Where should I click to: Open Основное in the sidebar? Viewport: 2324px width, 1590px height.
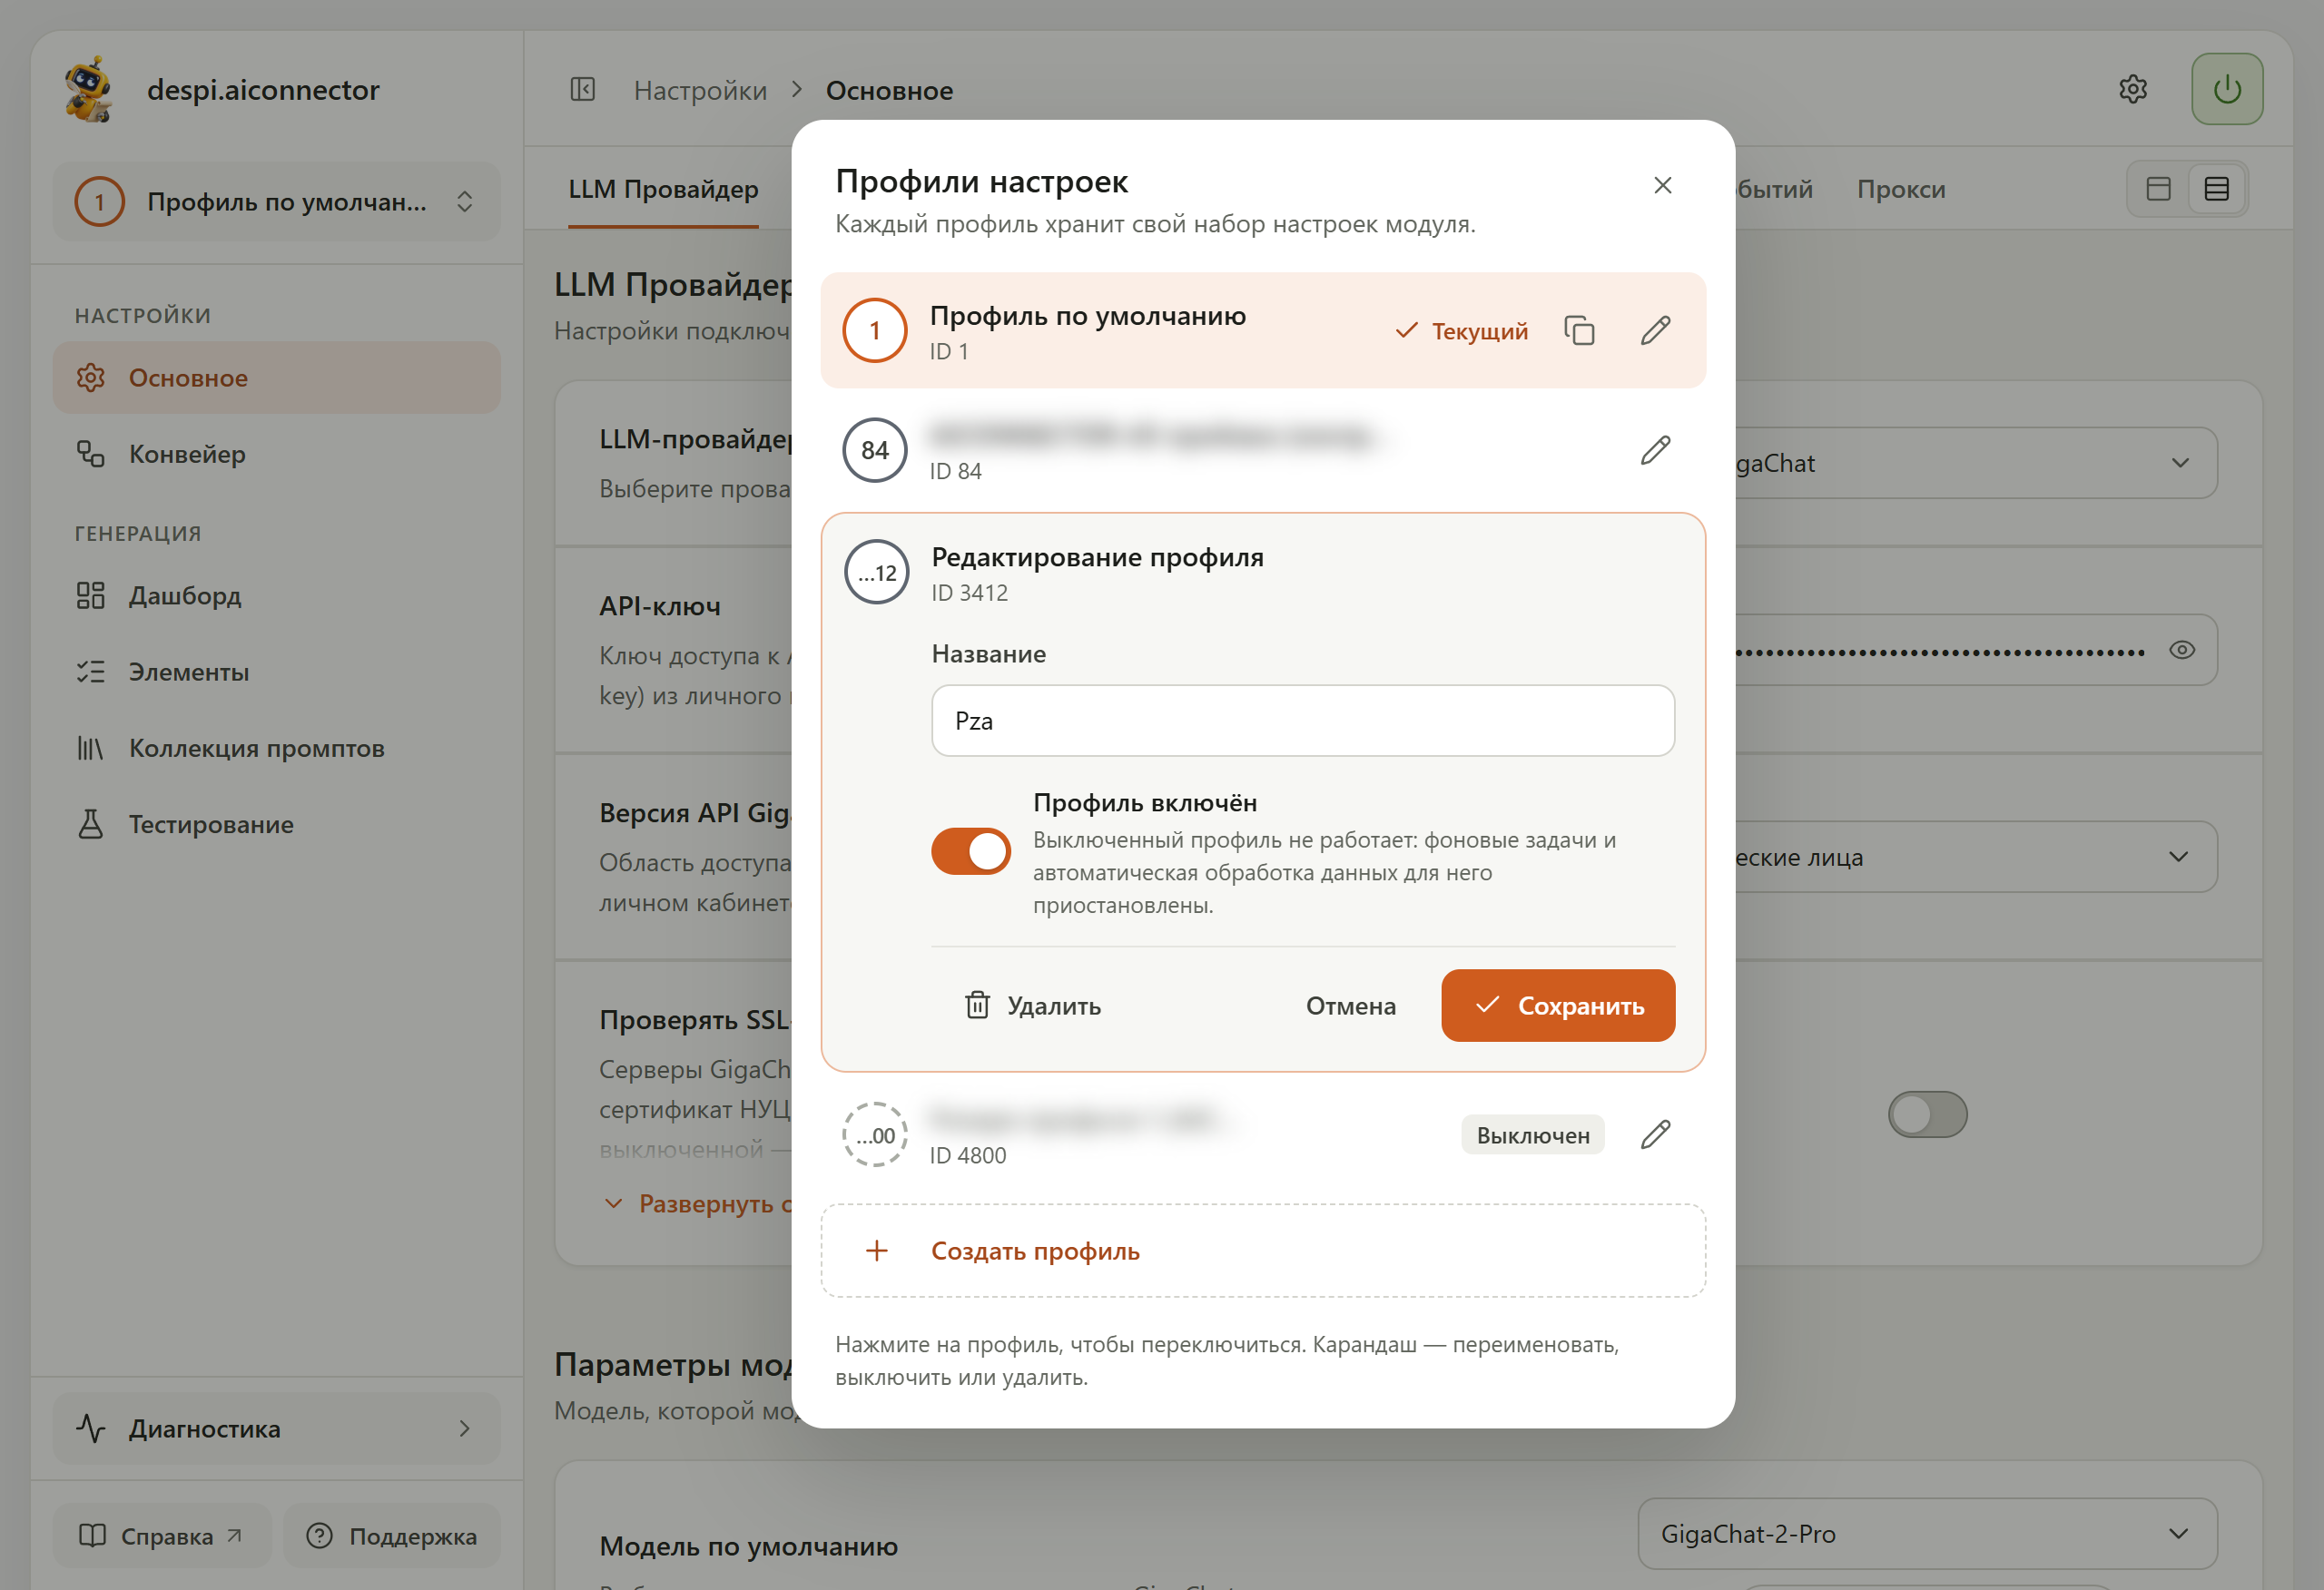277,378
